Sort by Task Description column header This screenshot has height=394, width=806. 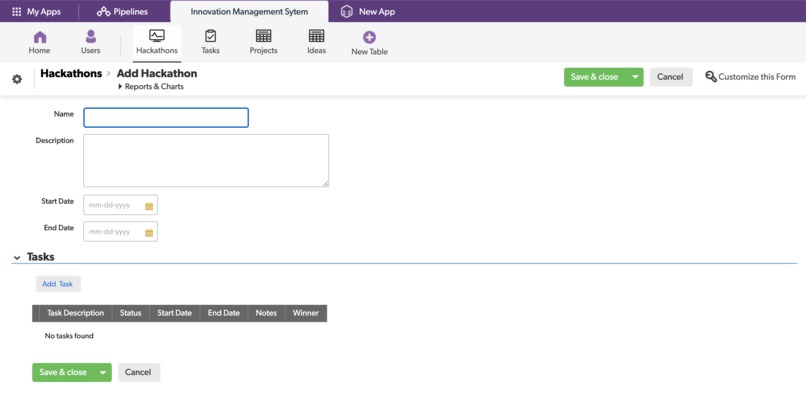[76, 313]
